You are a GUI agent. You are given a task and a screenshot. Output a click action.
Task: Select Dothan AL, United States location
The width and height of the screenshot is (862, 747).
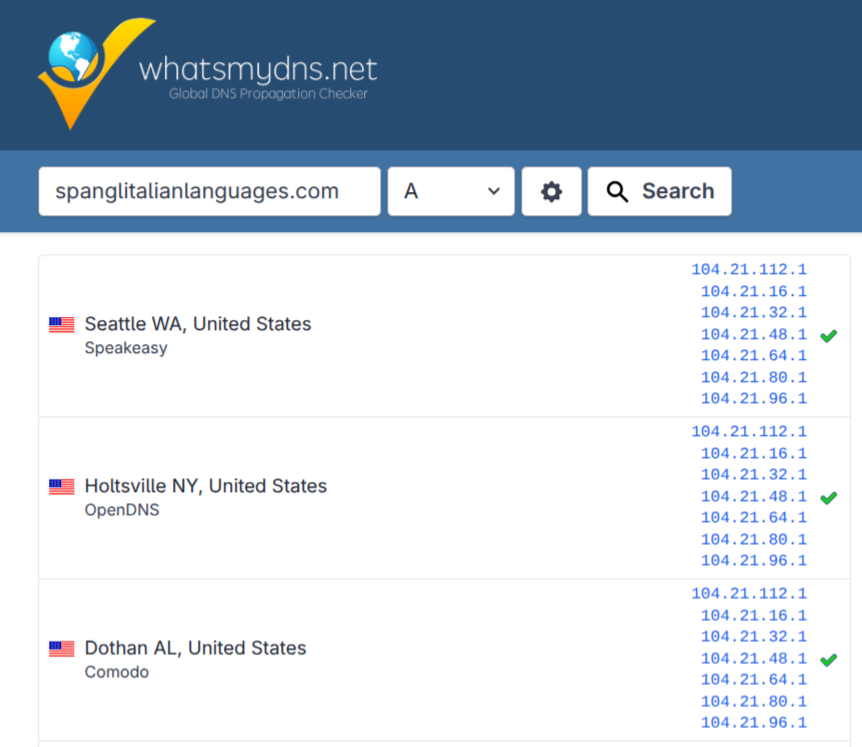(x=195, y=648)
